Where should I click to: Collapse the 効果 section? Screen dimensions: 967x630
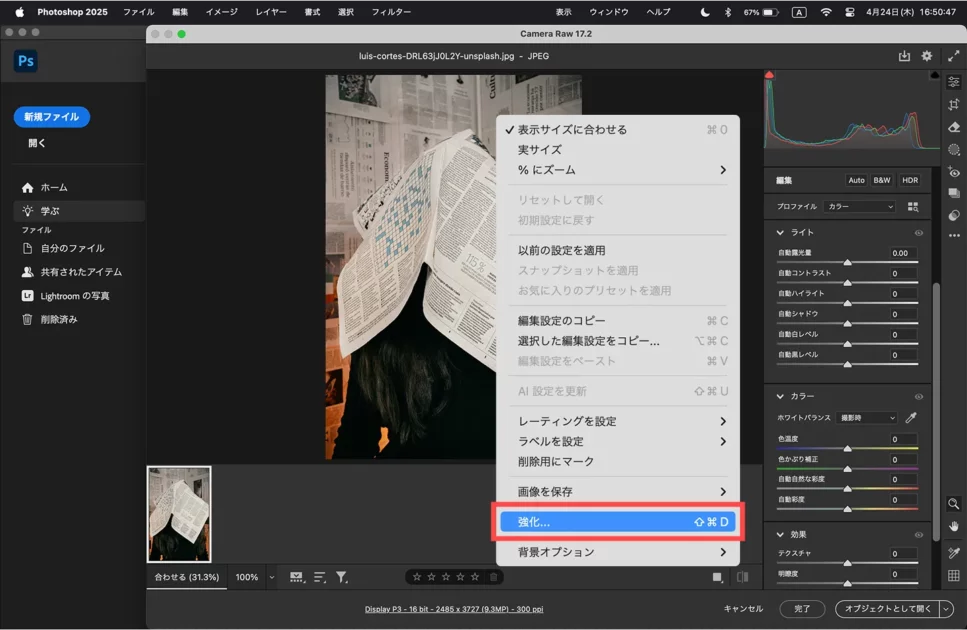[x=781, y=534]
